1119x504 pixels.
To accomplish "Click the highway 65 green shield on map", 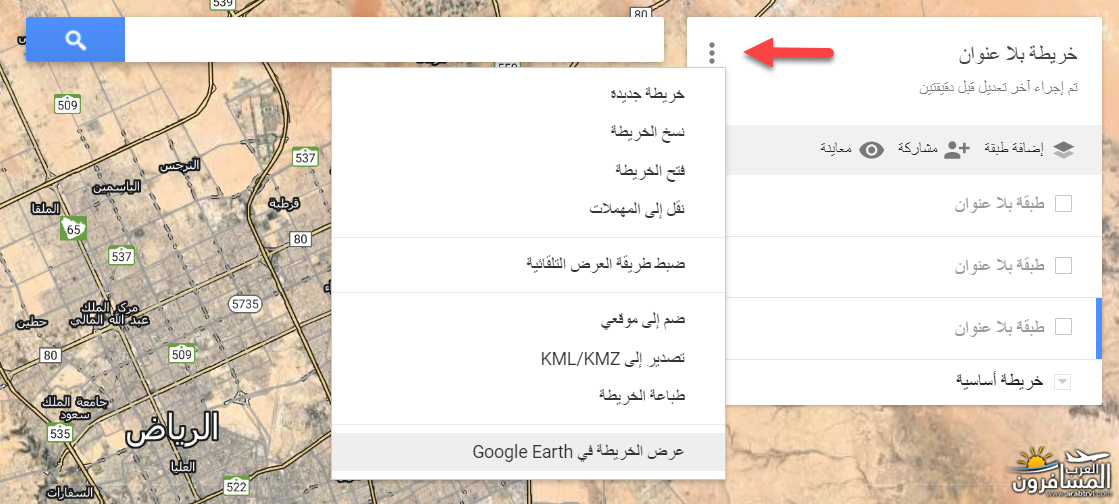I will coord(72,228).
